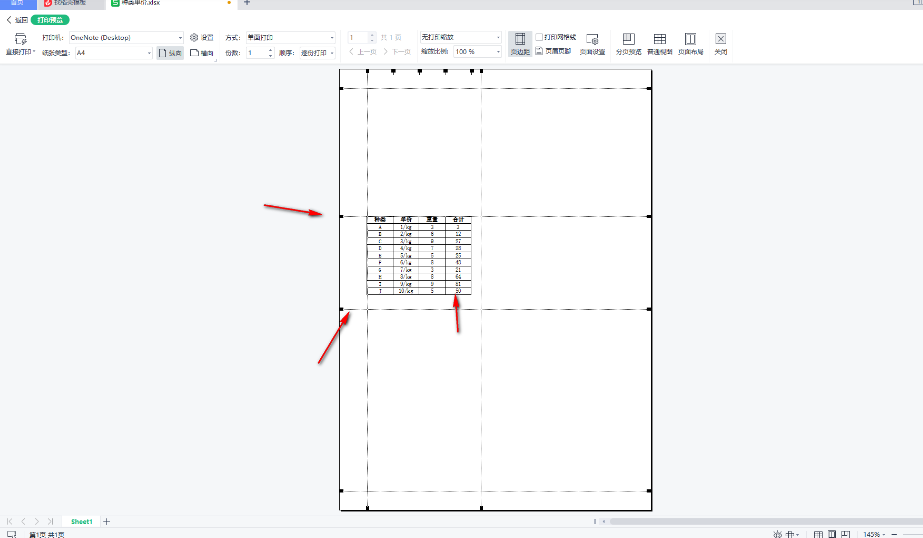Increase copies with the up stepper arrow

point(271,50)
